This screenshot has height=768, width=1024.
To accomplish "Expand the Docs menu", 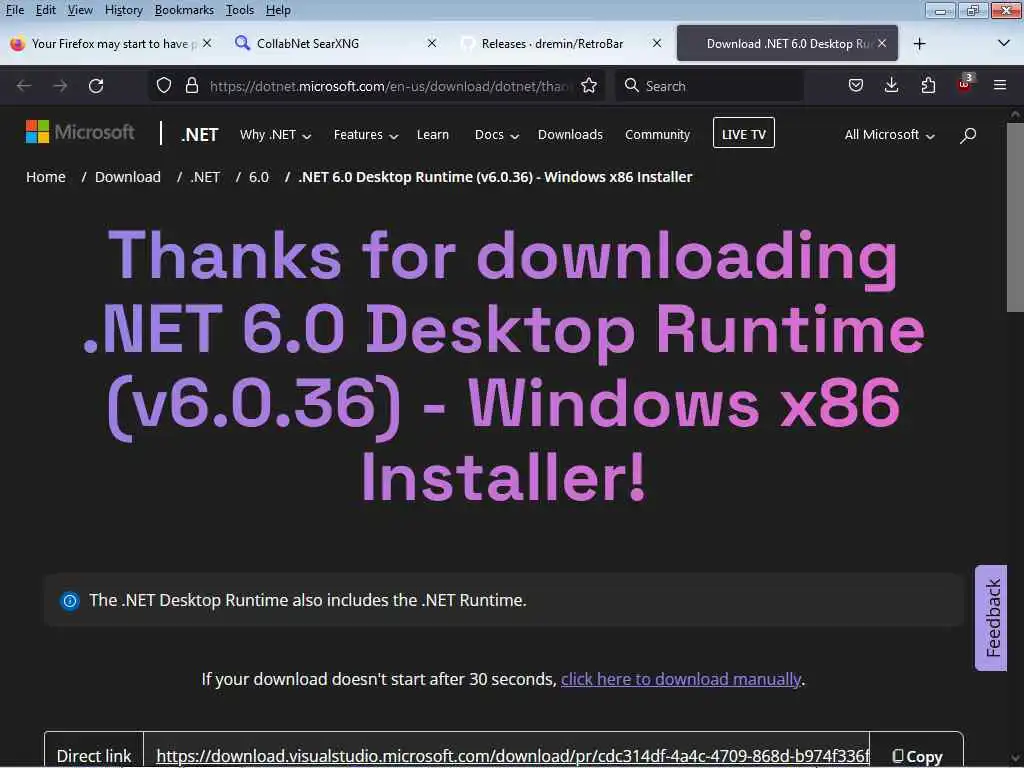I will pyautogui.click(x=496, y=135).
